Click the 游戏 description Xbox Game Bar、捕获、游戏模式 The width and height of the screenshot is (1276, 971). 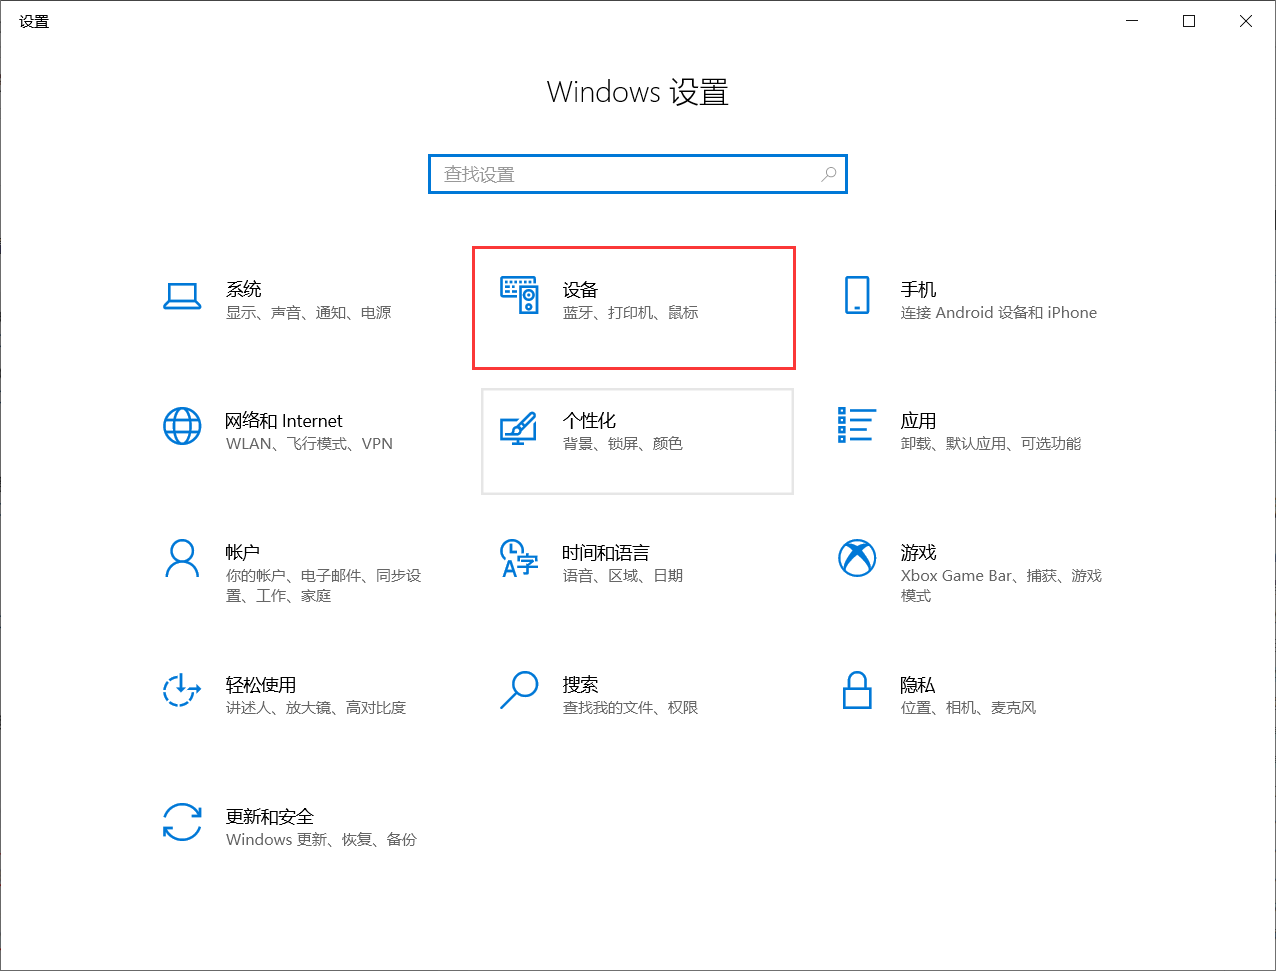coord(1001,586)
